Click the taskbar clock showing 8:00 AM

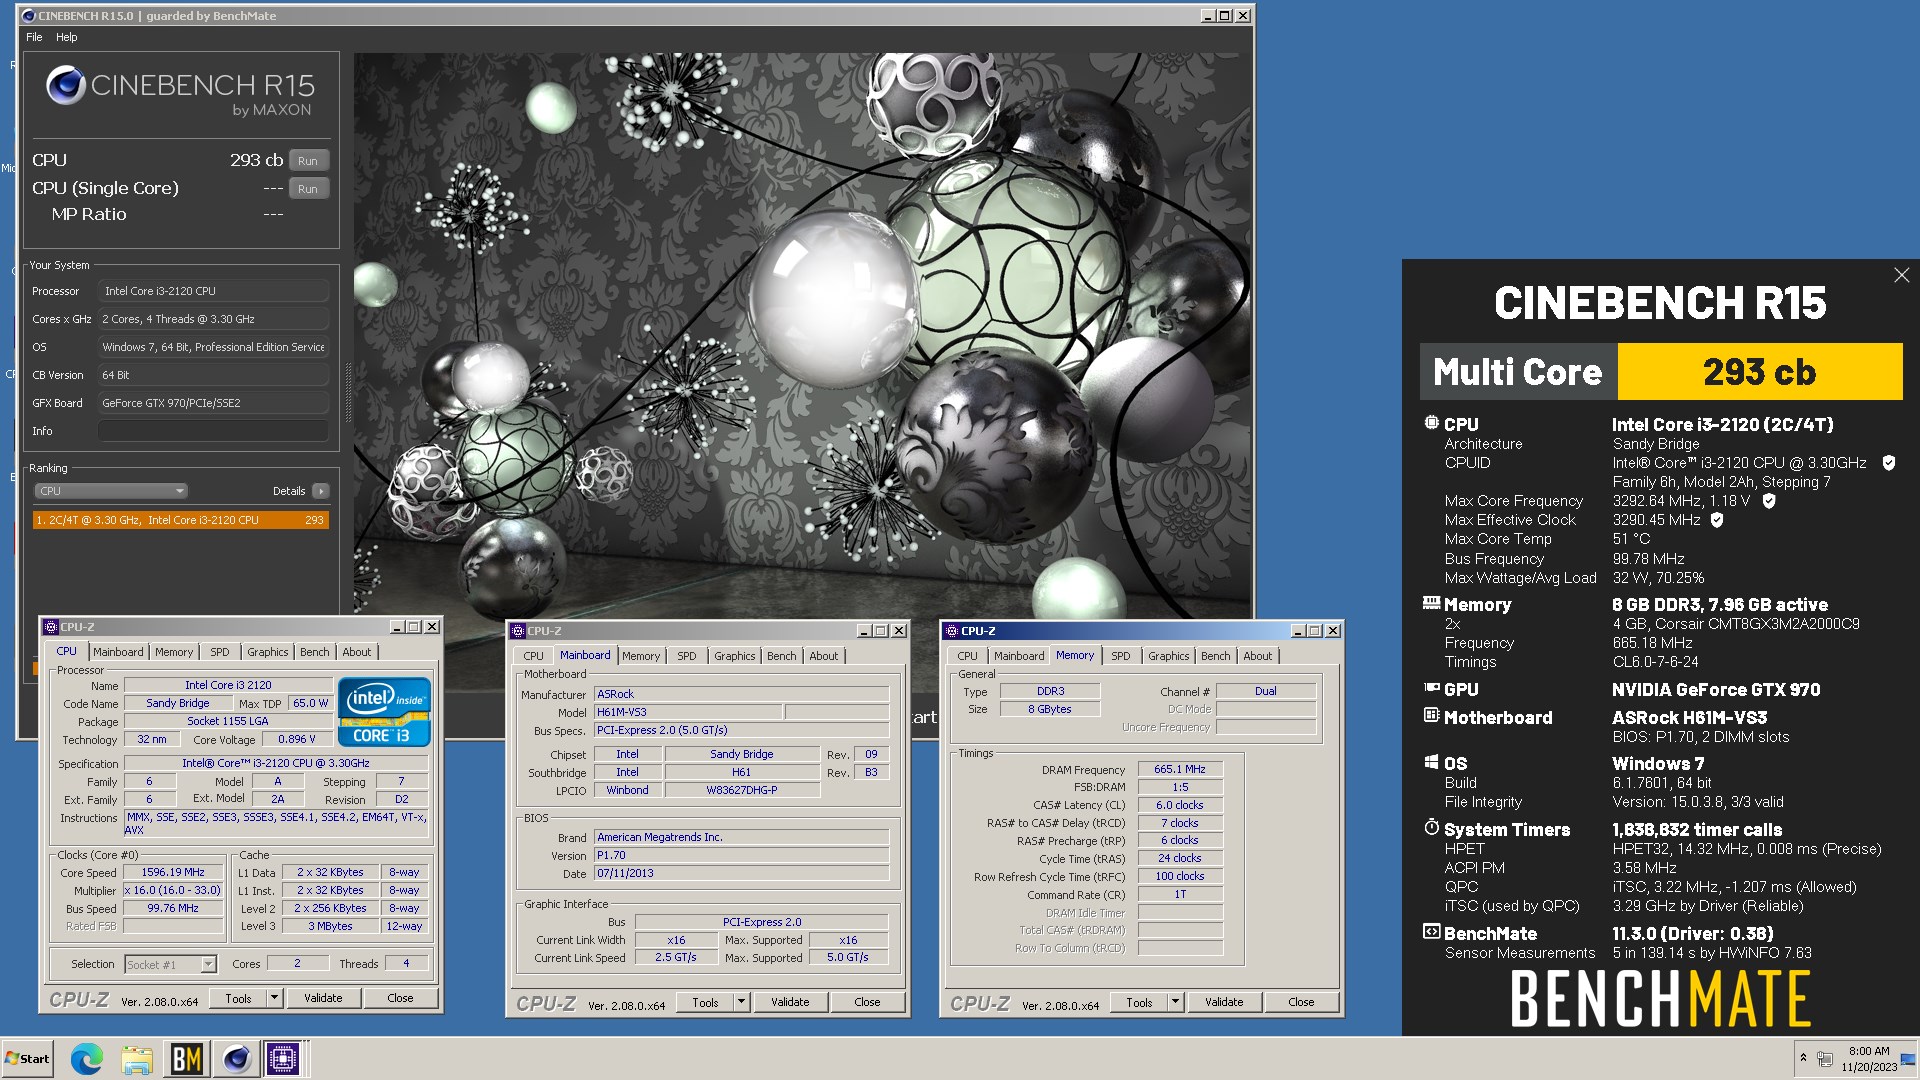[1869, 1058]
